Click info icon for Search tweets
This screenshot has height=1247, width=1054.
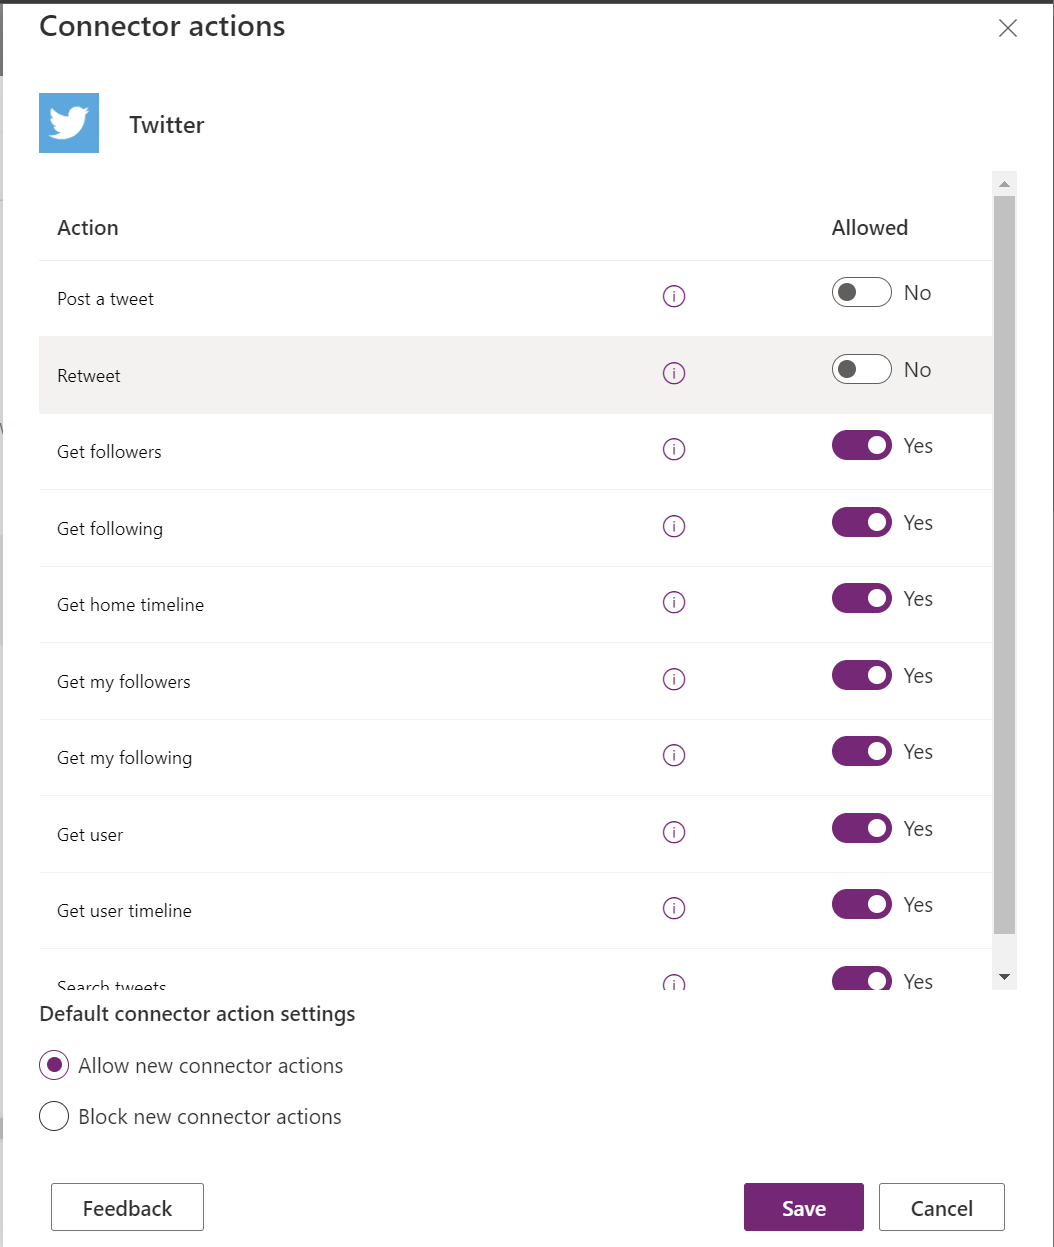674,983
